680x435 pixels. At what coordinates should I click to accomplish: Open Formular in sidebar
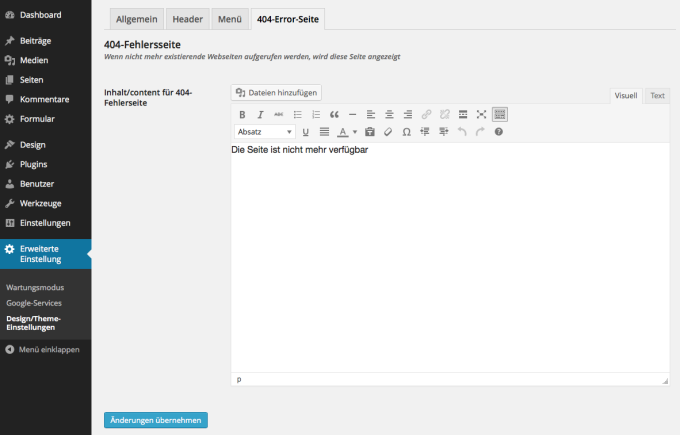[46, 119]
